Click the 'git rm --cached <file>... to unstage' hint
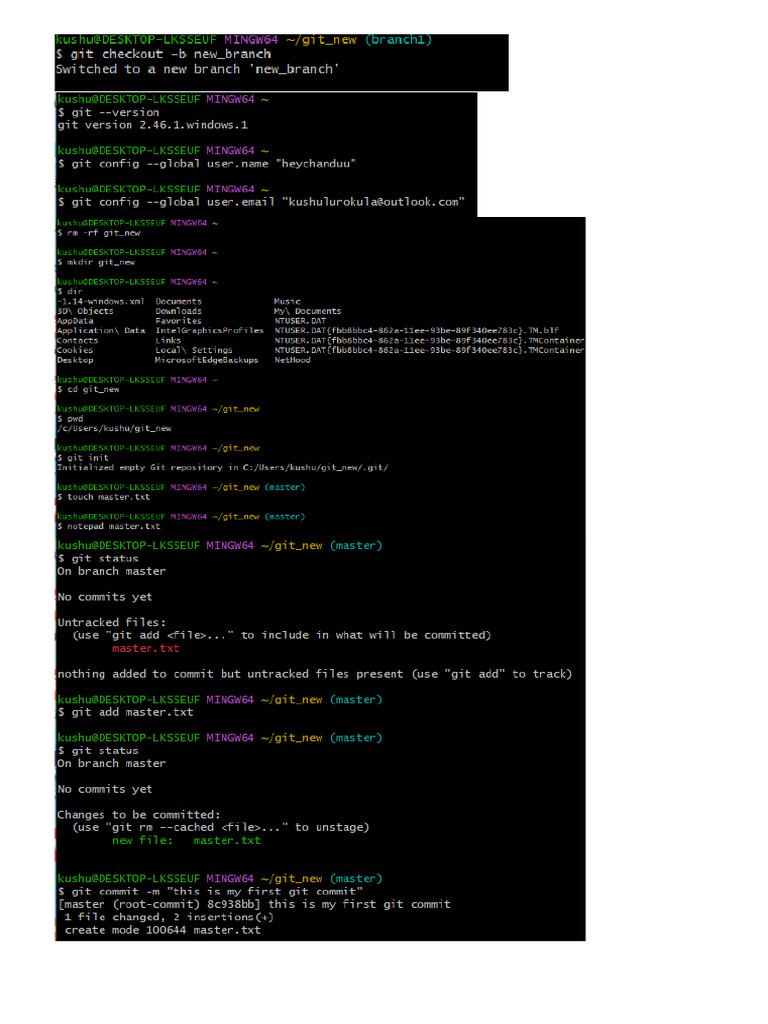This screenshot has width=768, height=1024. click(221, 827)
